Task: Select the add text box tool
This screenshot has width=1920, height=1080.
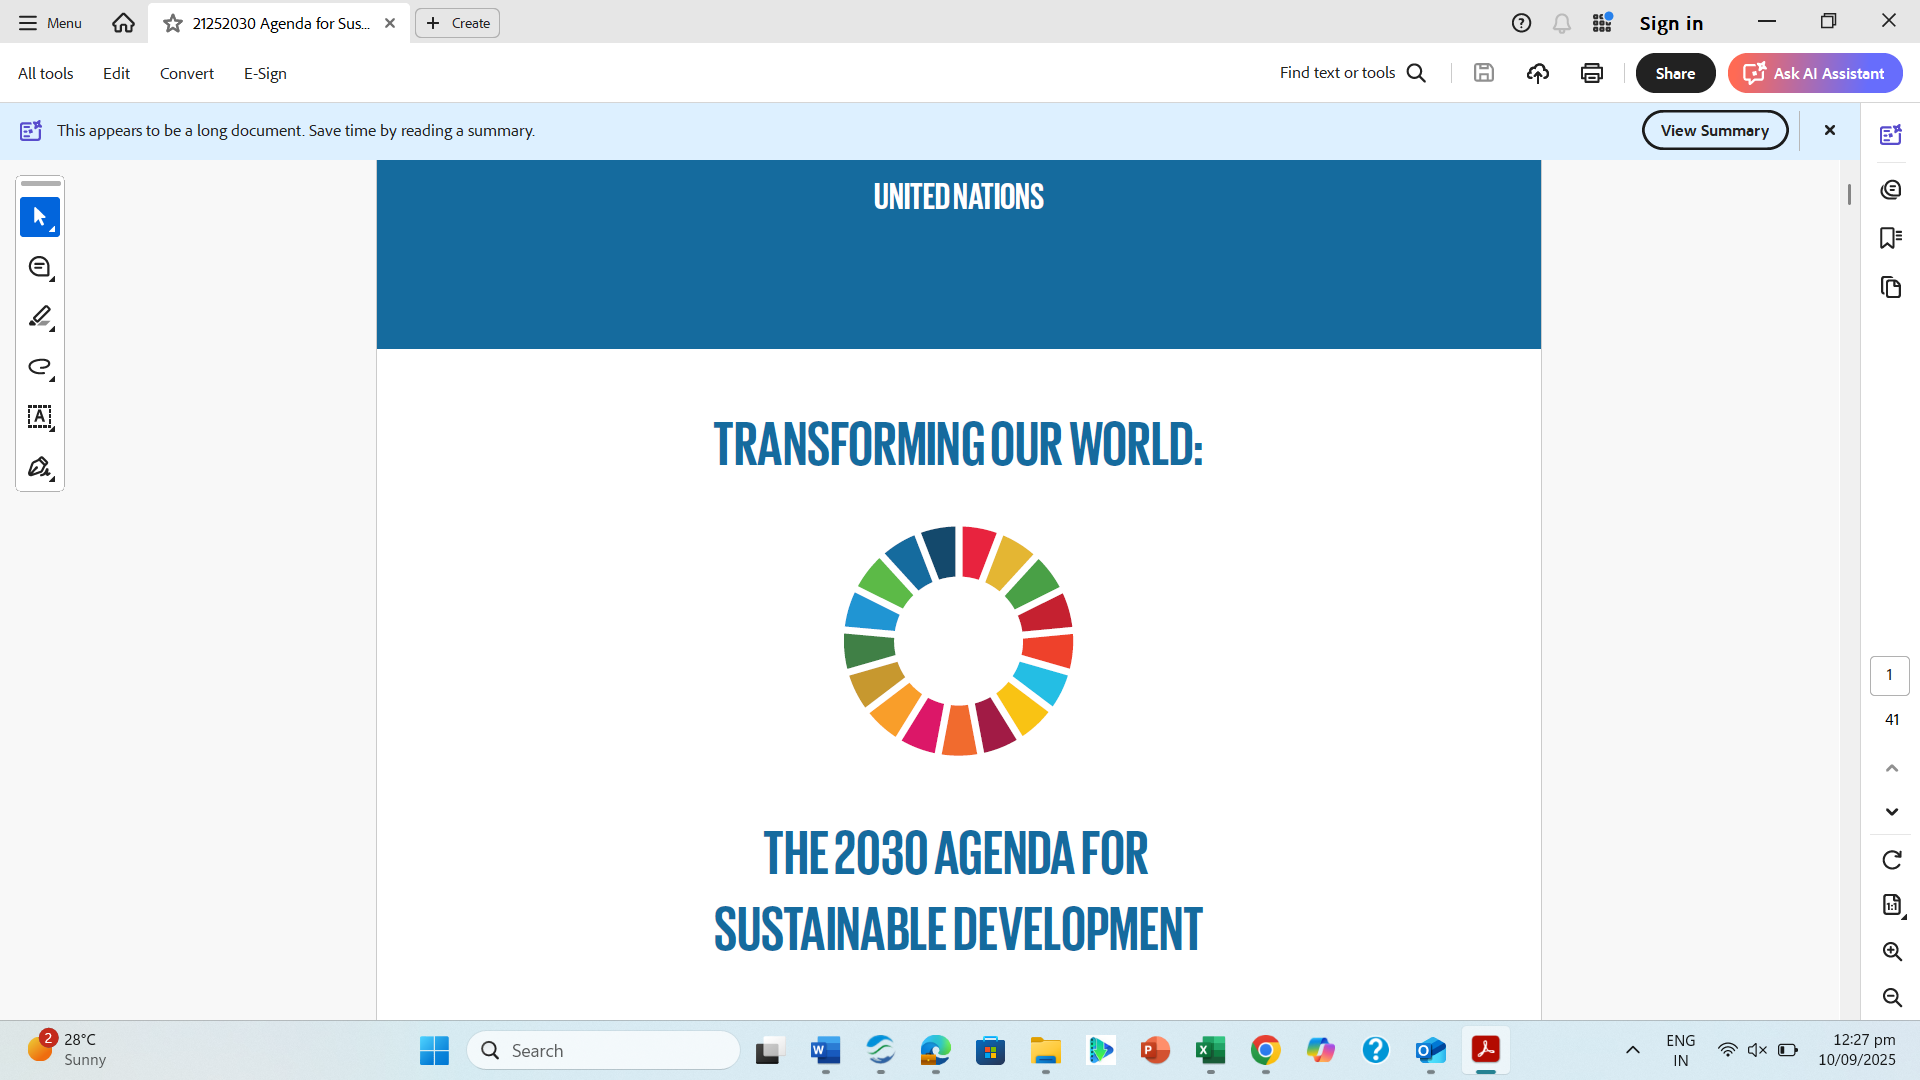Action: (x=40, y=417)
